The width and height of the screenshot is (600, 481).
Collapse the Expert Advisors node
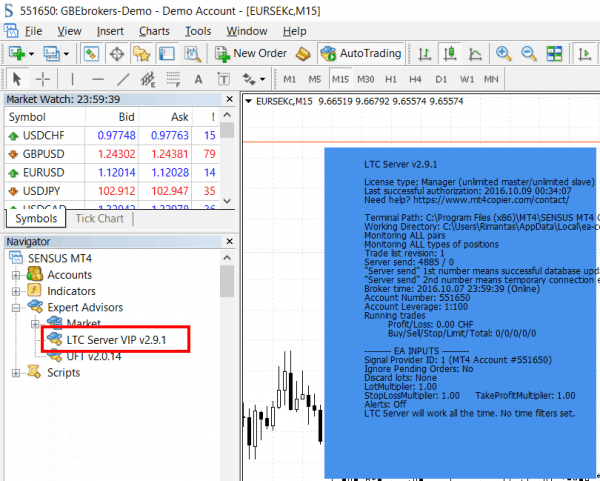16,308
